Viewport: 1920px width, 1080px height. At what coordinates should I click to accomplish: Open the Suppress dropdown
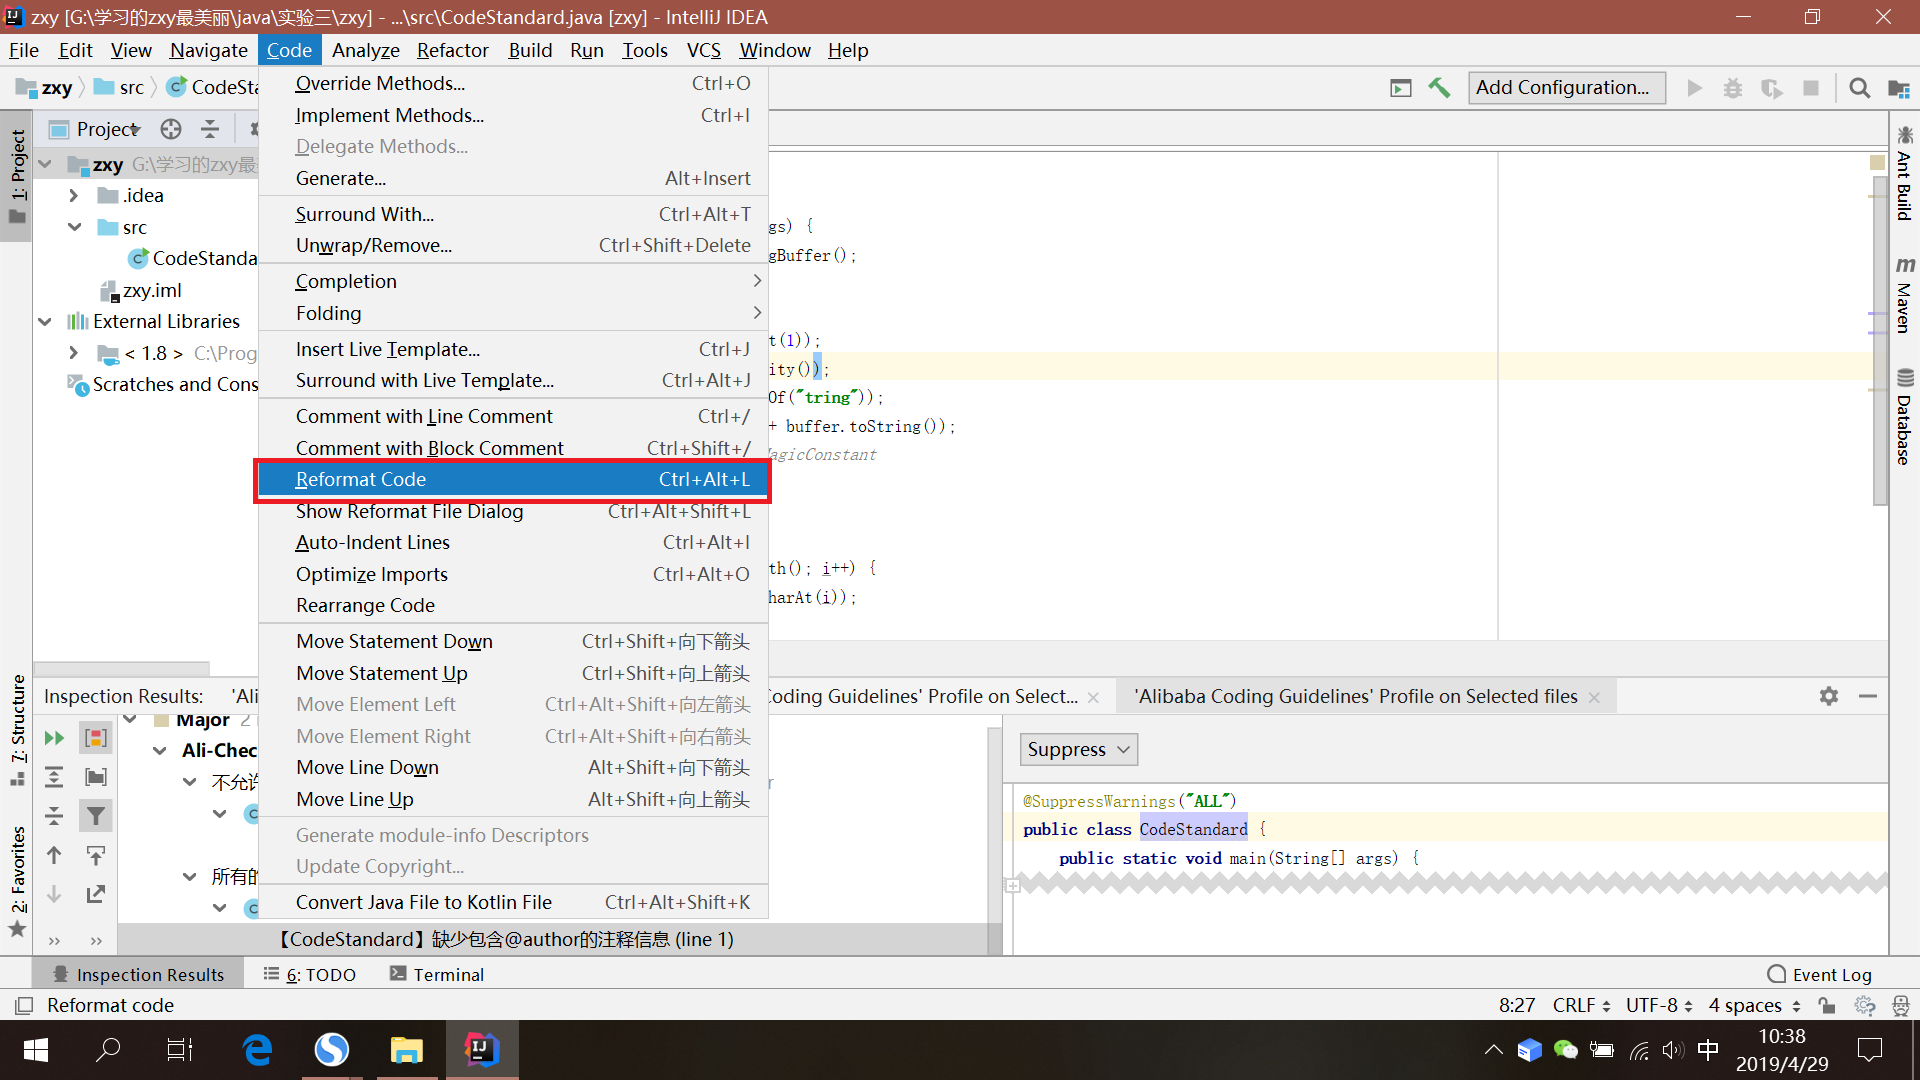coord(1079,749)
